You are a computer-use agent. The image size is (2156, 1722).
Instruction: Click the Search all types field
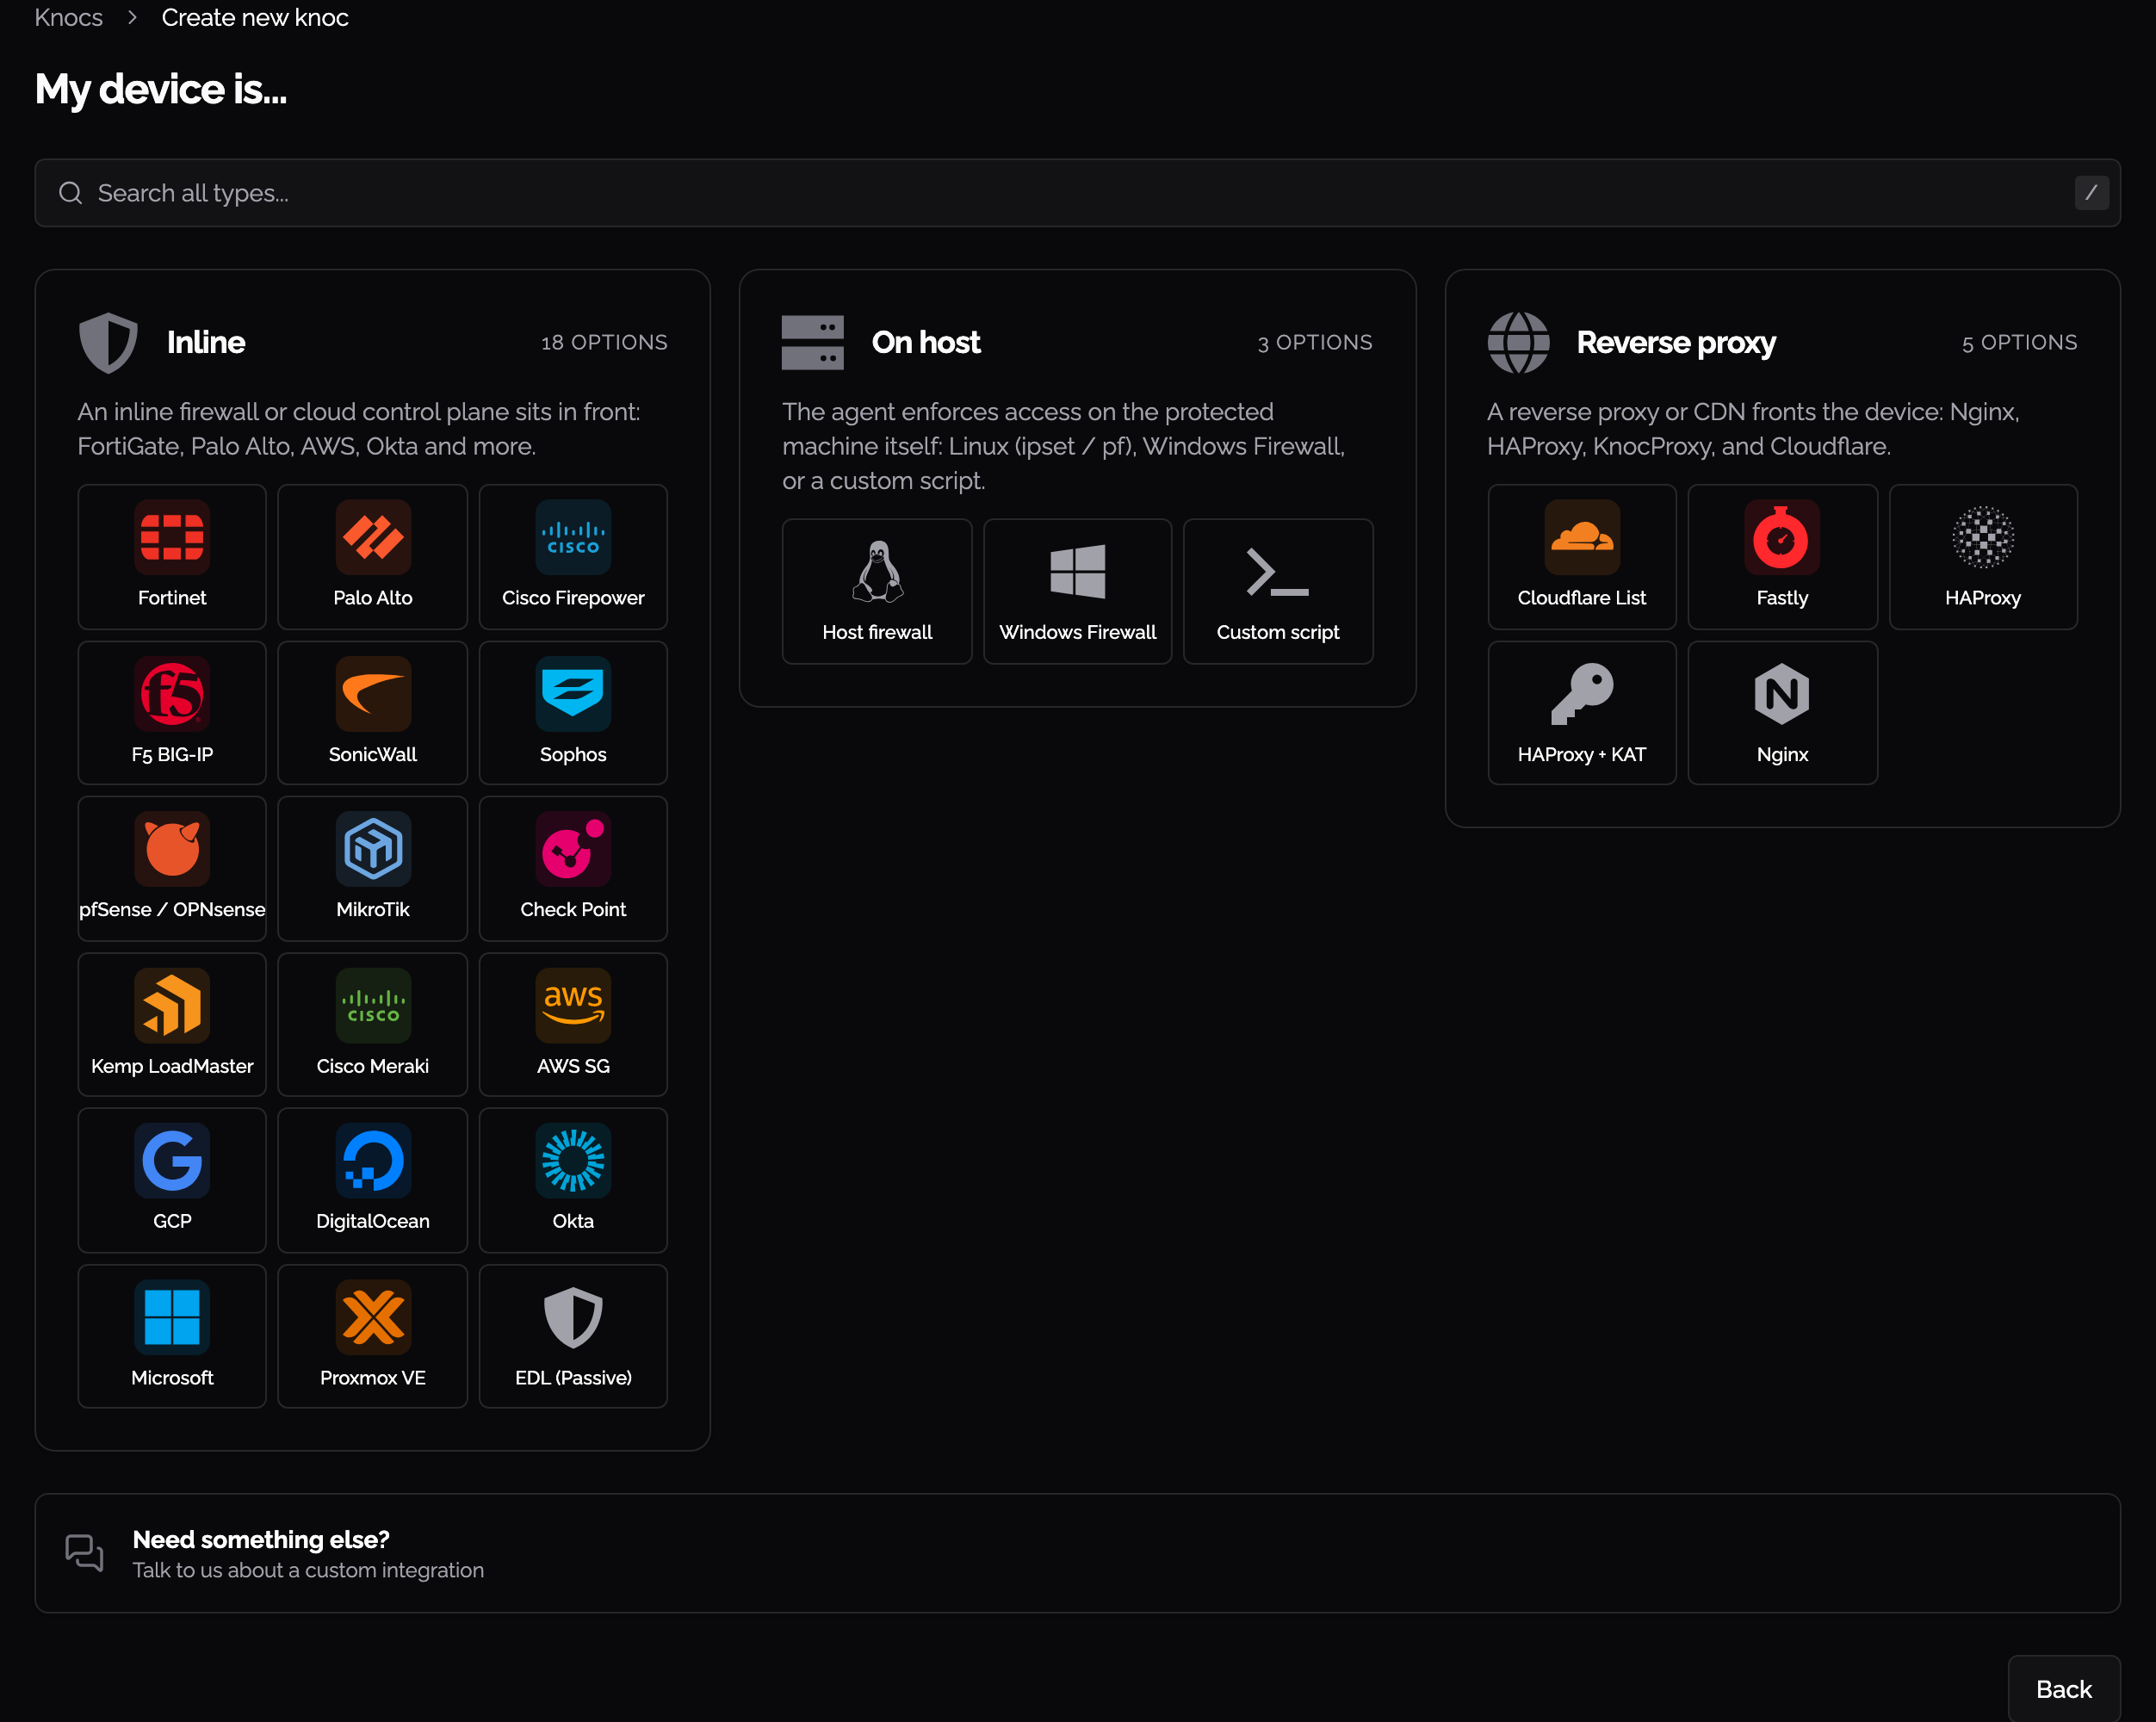click(1077, 193)
